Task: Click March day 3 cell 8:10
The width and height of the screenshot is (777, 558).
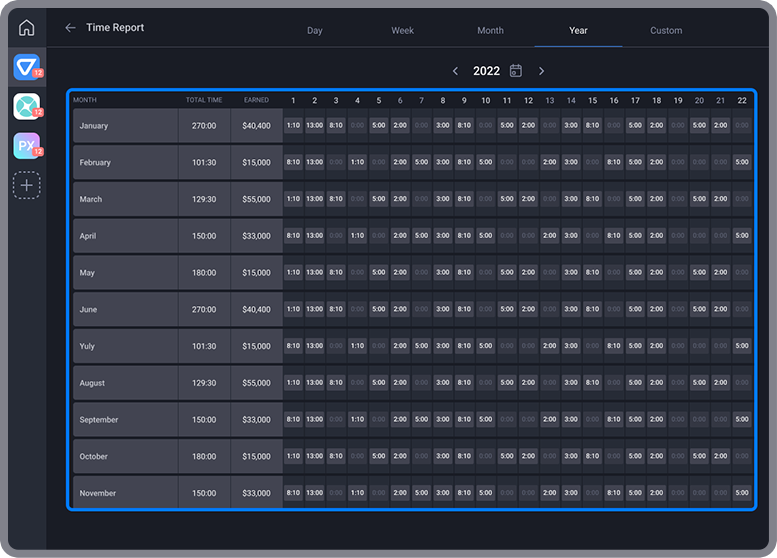Action: (x=336, y=199)
